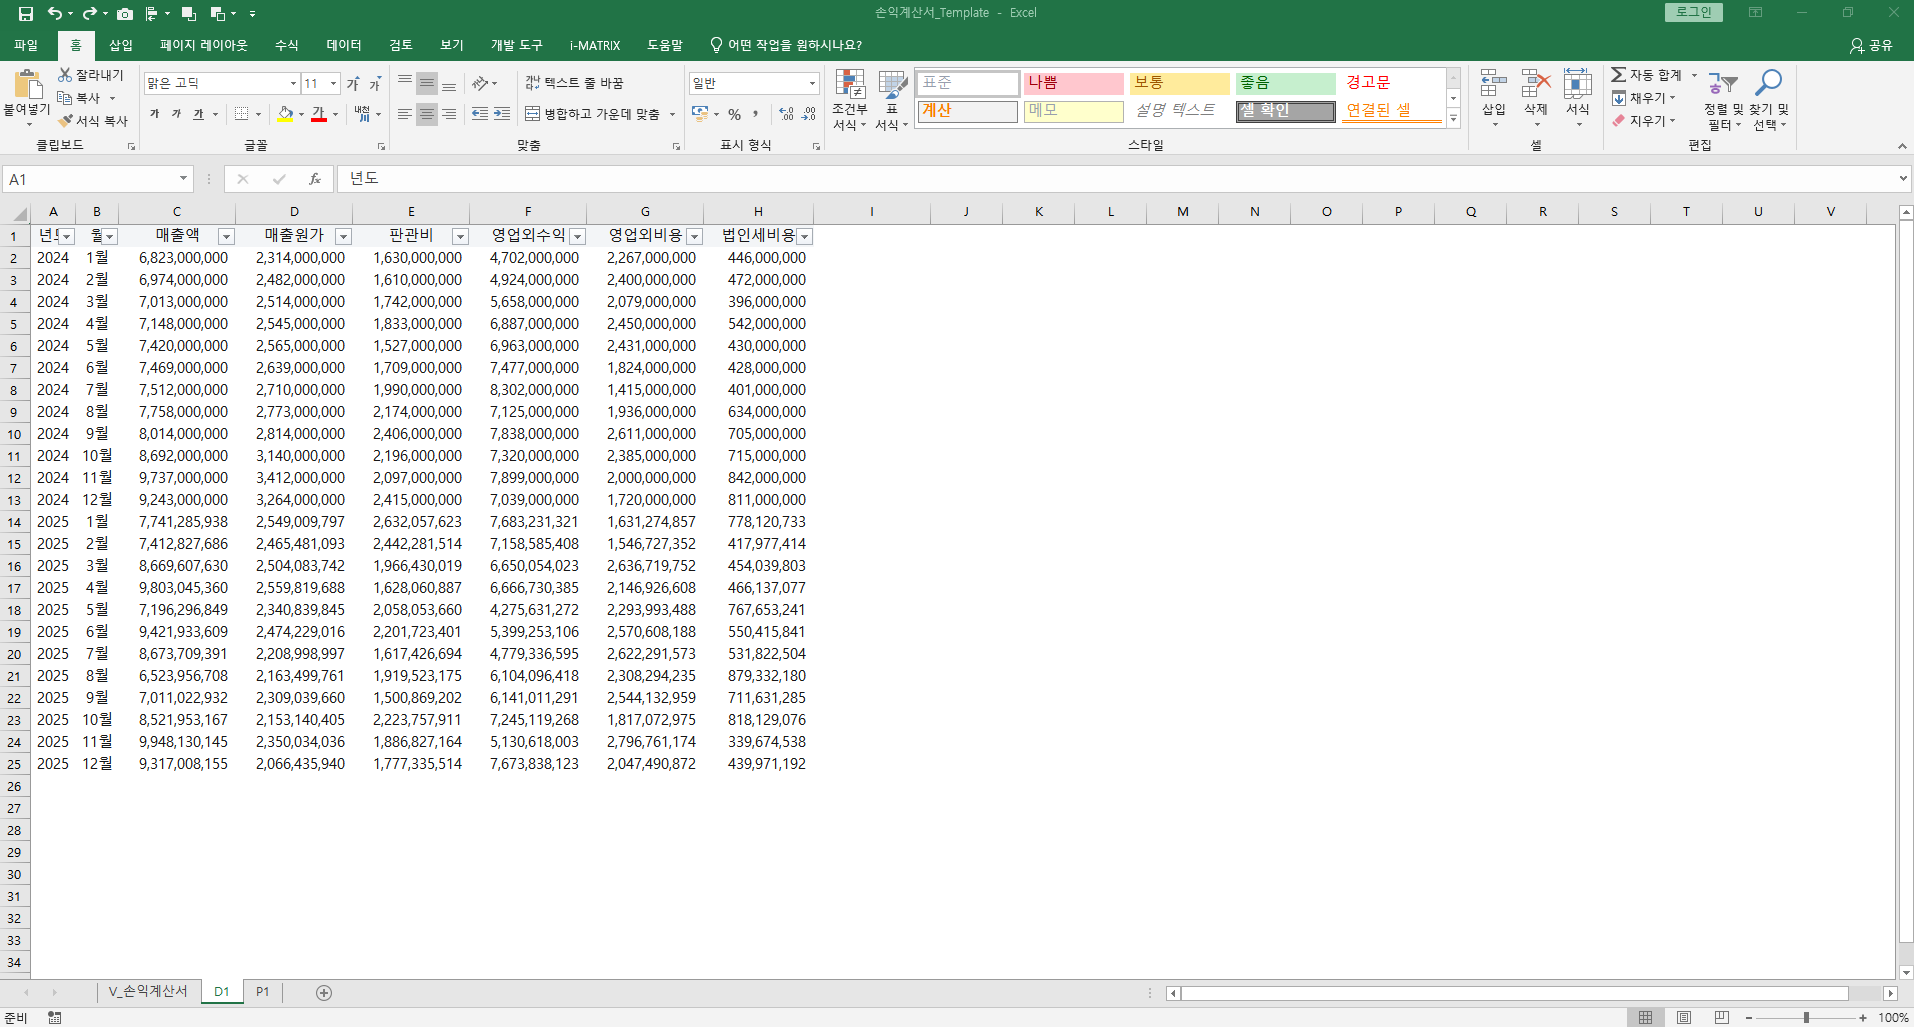Click the camera icon in quick access toolbar
1914x1027 pixels.
(x=125, y=14)
